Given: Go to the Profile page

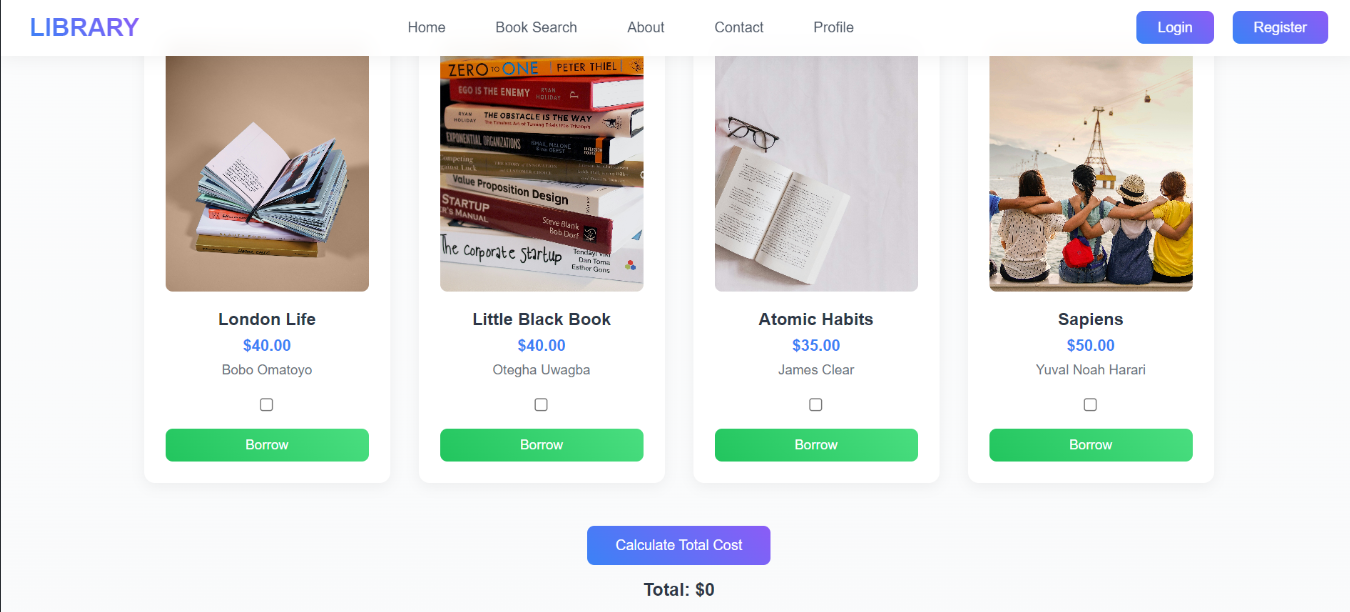Looking at the screenshot, I should (833, 27).
